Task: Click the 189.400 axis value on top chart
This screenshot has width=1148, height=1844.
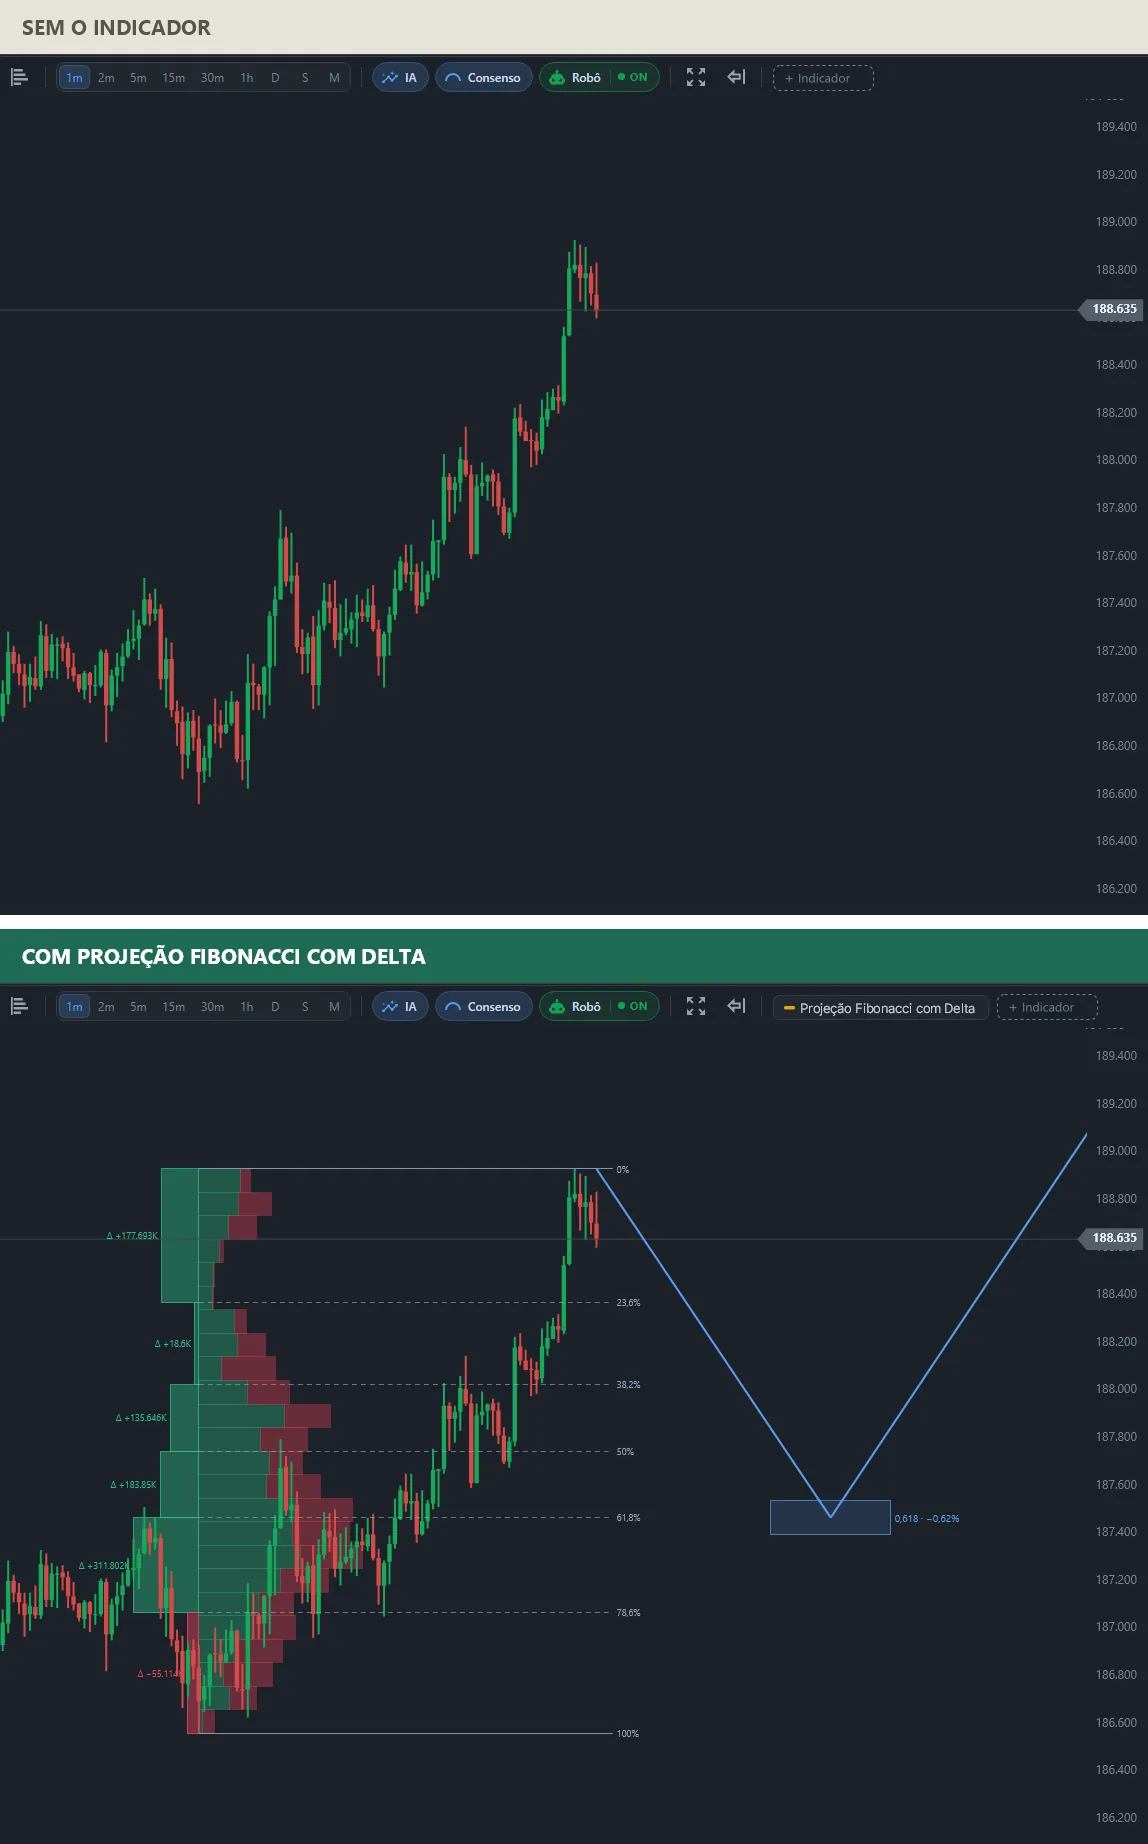Action: pos(1116,127)
